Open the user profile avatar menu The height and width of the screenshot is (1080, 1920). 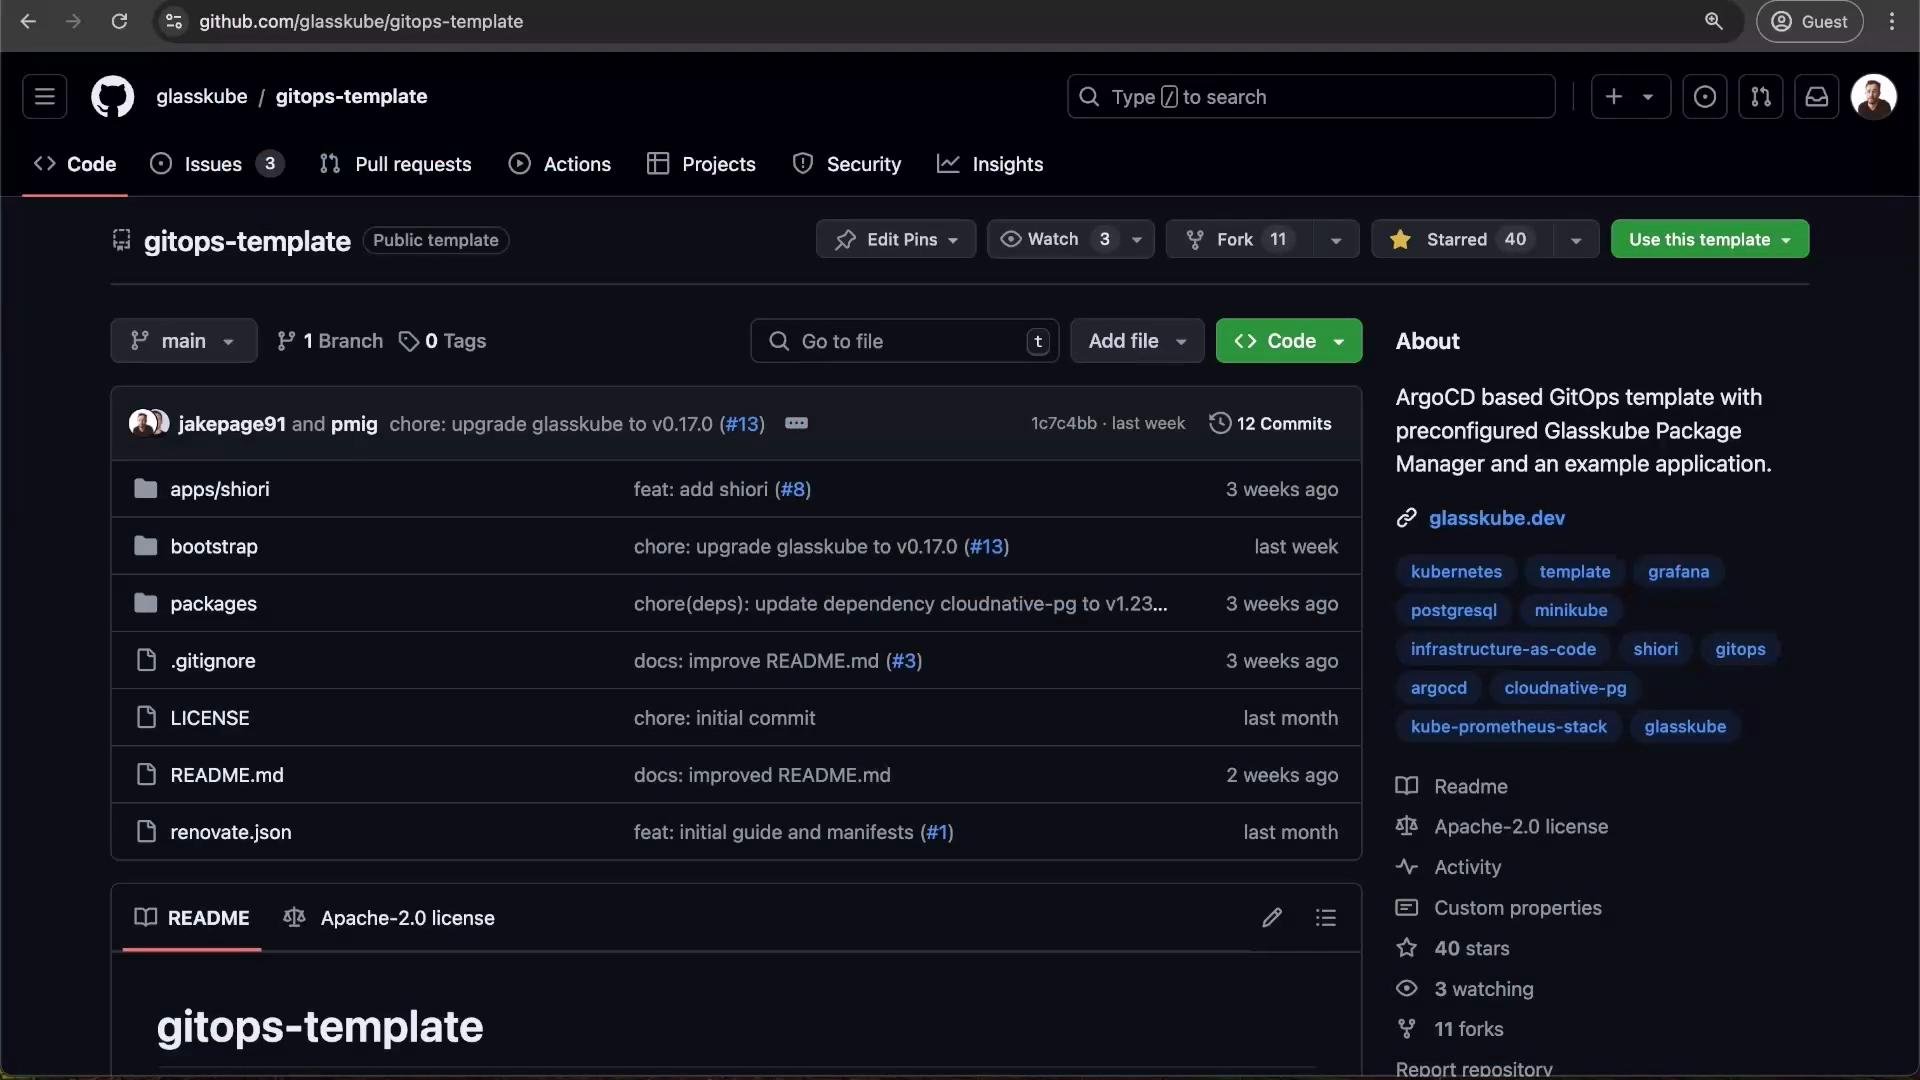1873,97
